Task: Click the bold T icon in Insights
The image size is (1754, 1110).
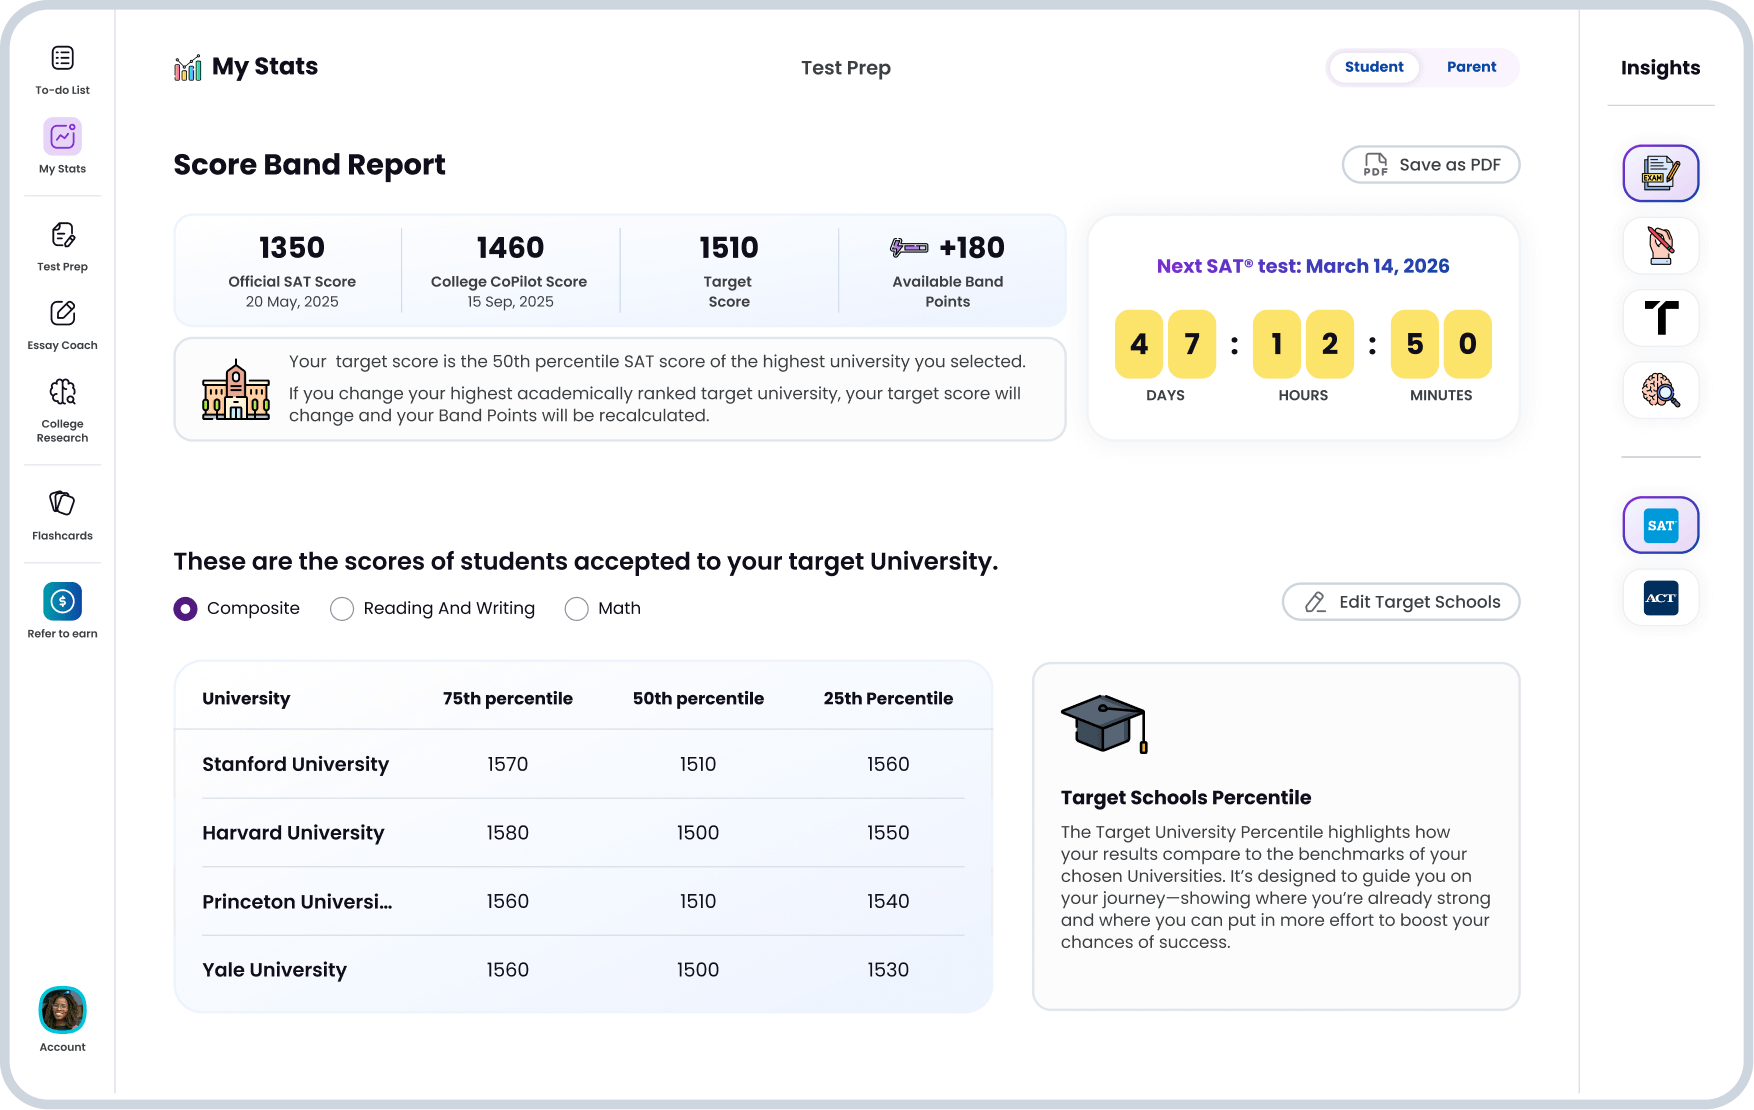Action: click(x=1660, y=318)
